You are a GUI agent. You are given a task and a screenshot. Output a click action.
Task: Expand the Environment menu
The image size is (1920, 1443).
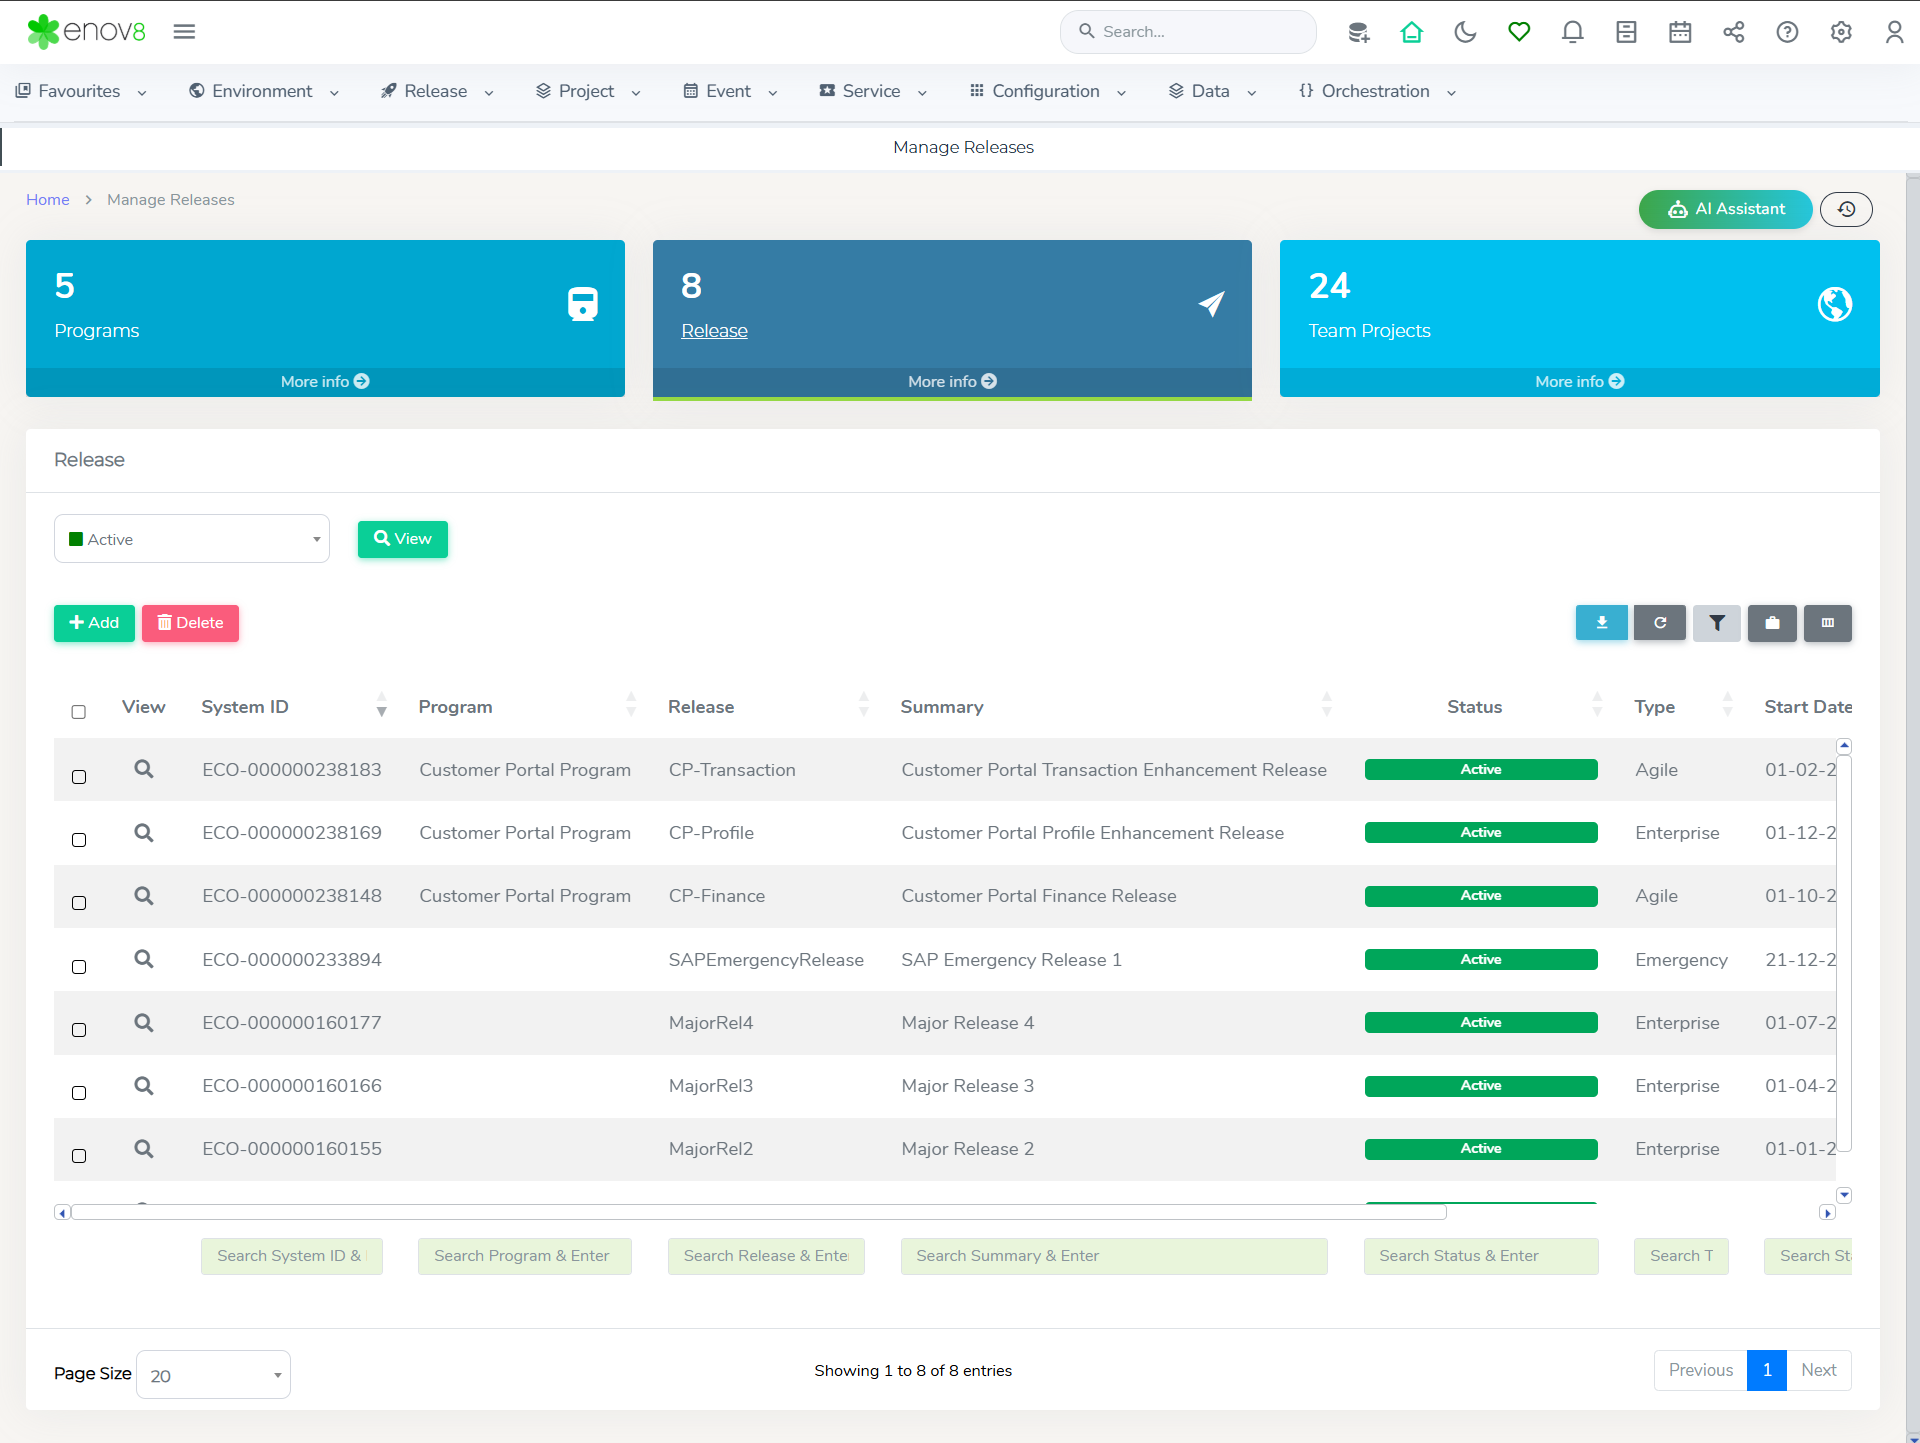[x=264, y=91]
